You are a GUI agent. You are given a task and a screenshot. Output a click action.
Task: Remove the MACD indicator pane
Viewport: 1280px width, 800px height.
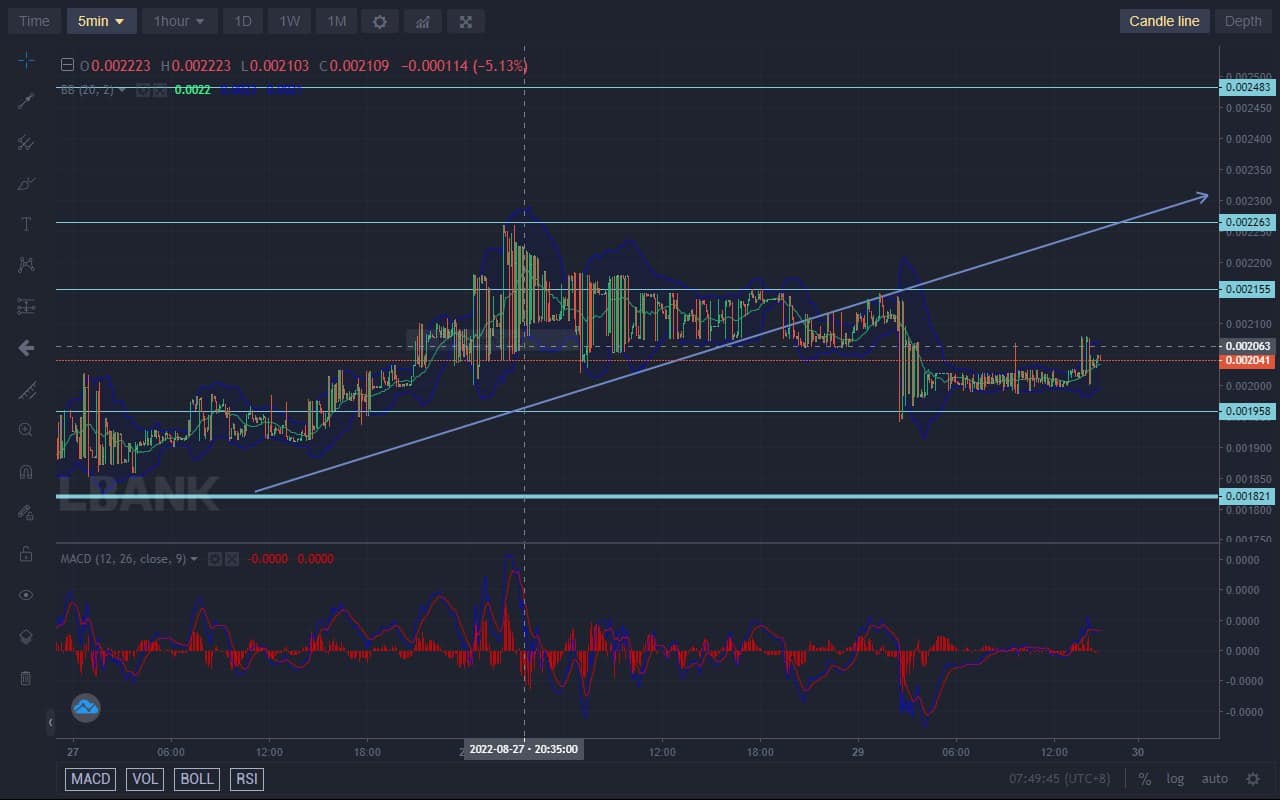coord(231,559)
